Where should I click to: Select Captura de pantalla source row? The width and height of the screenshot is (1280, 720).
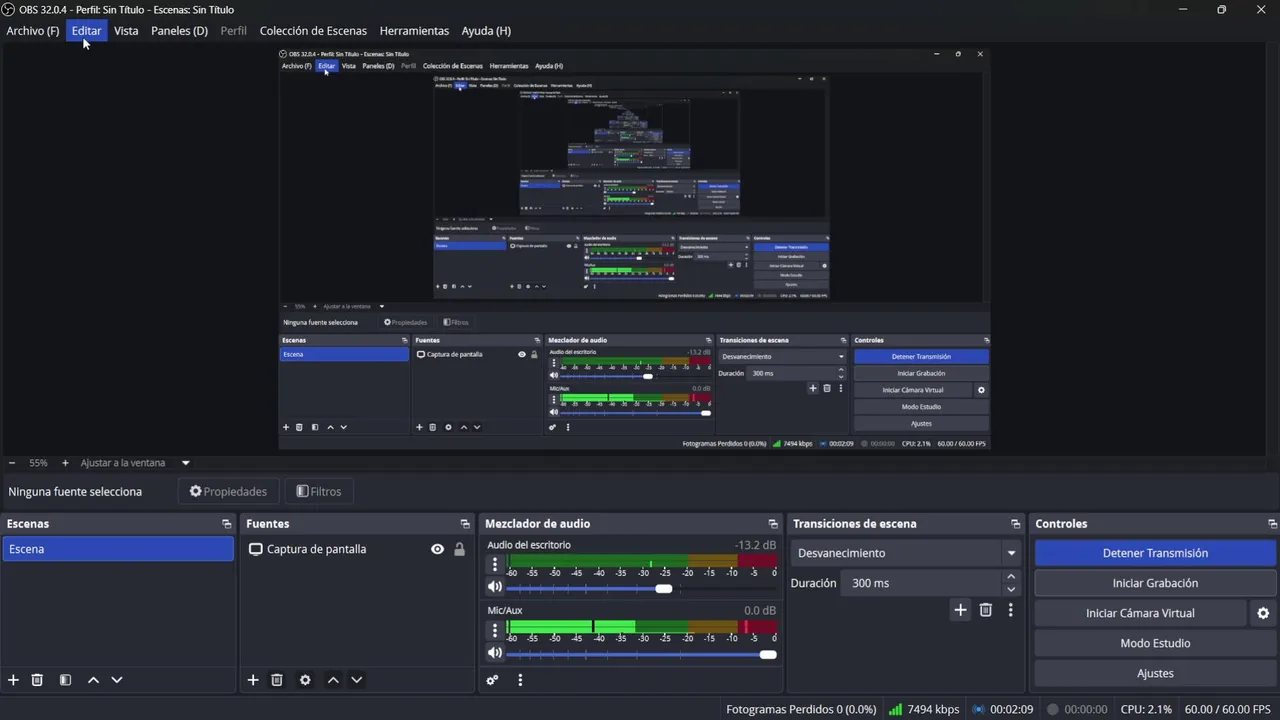(x=355, y=549)
